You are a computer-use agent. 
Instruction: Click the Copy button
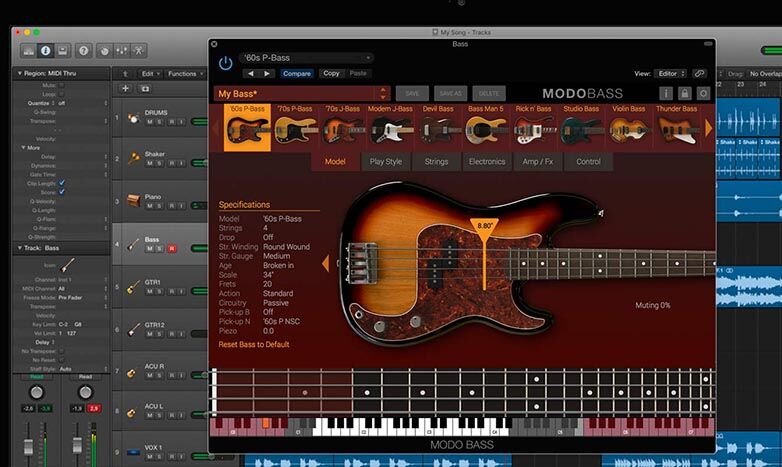coord(331,73)
